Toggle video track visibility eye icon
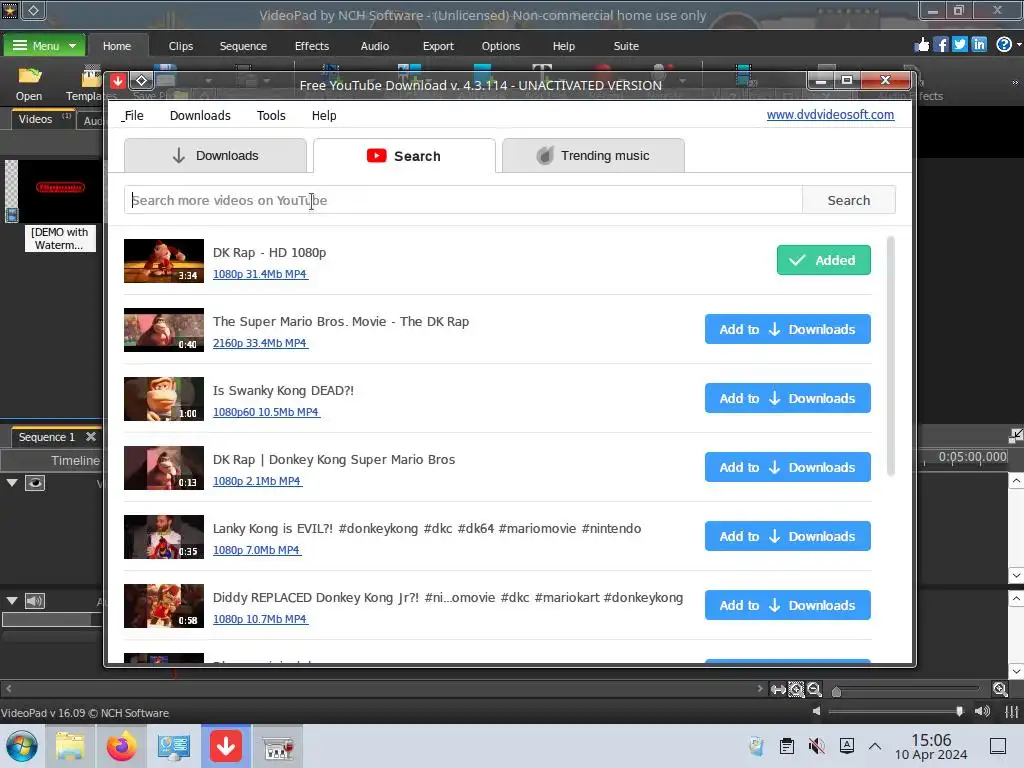The width and height of the screenshot is (1024, 768). coord(35,483)
